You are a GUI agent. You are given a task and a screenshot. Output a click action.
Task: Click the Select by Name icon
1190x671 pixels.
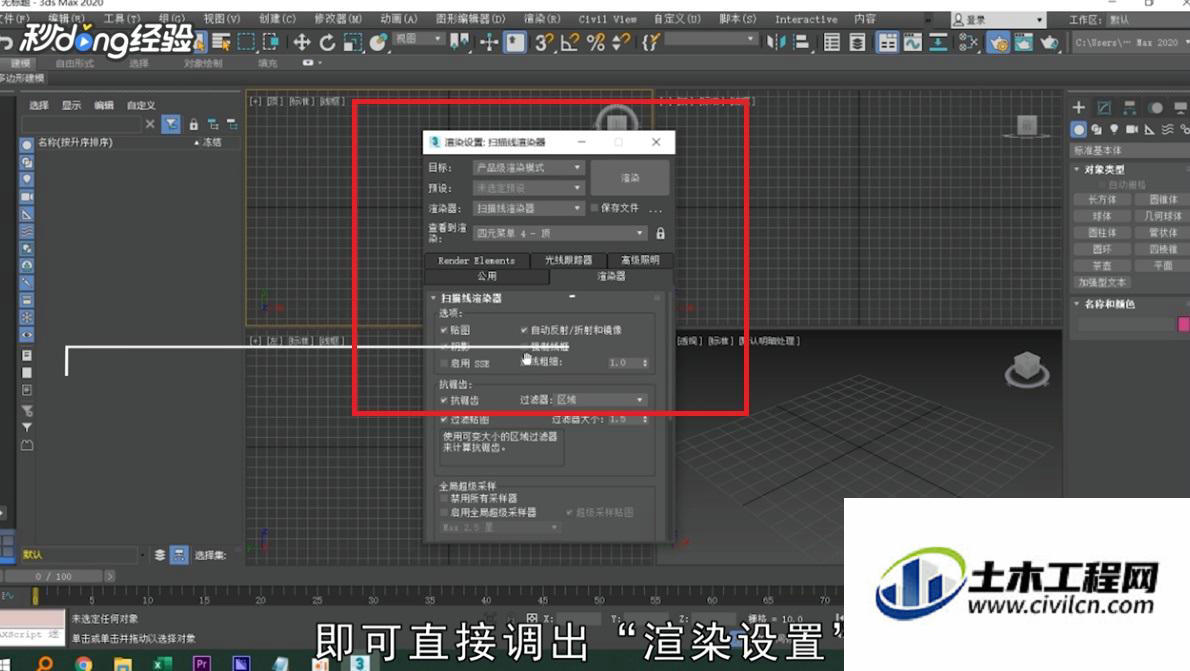point(221,43)
